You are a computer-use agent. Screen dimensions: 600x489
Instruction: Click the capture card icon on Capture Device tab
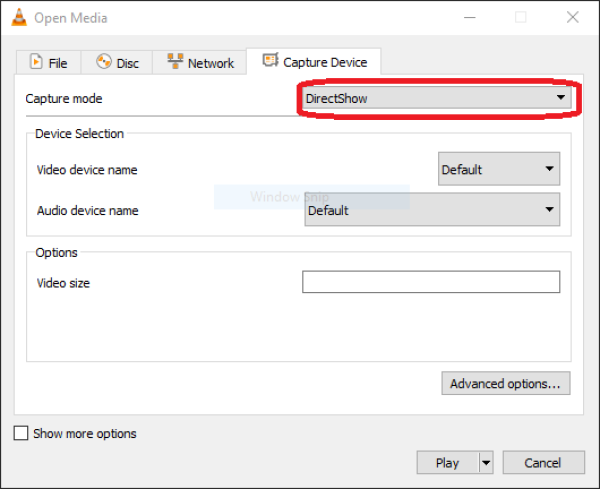[x=270, y=61]
